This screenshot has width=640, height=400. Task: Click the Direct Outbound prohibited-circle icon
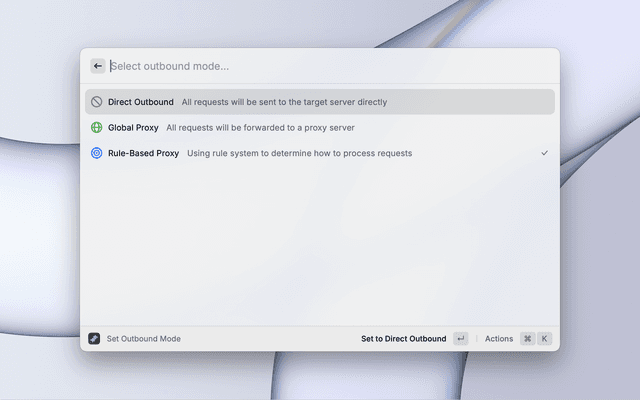[96, 102]
